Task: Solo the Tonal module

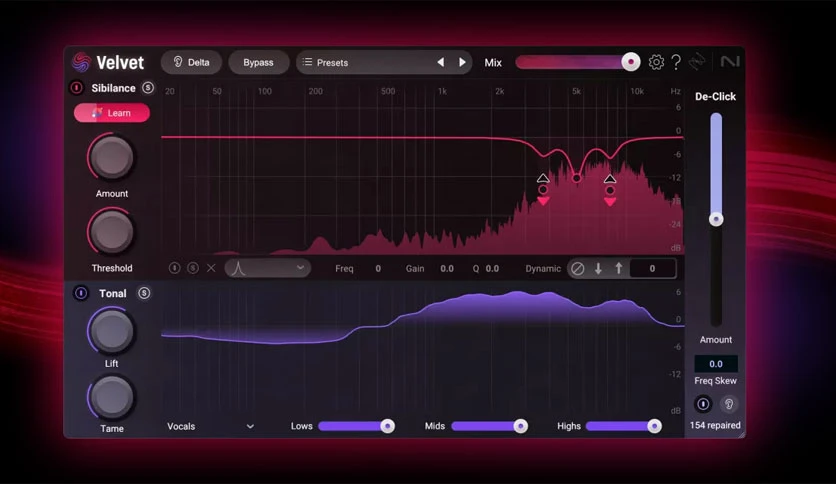Action: coord(144,293)
